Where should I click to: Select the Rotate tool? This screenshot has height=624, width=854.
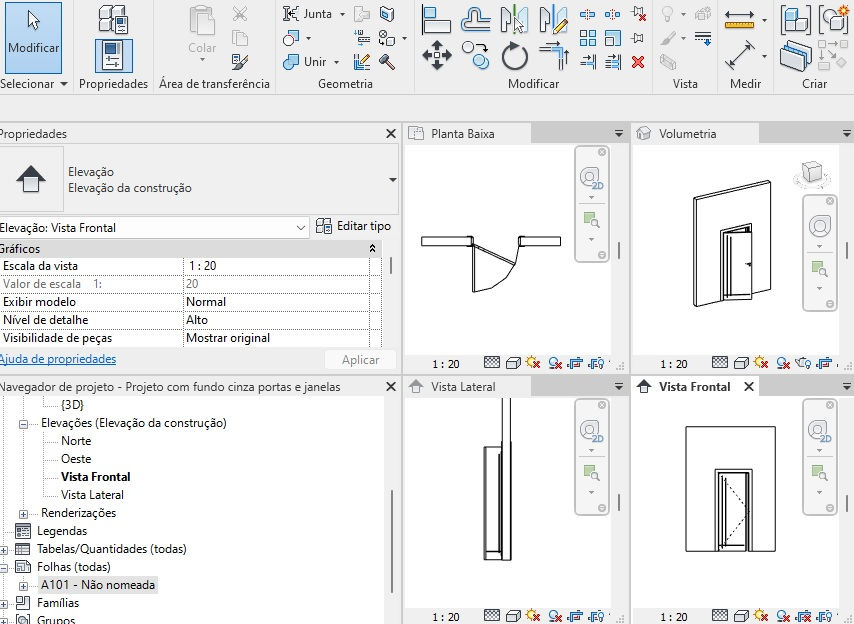point(515,56)
